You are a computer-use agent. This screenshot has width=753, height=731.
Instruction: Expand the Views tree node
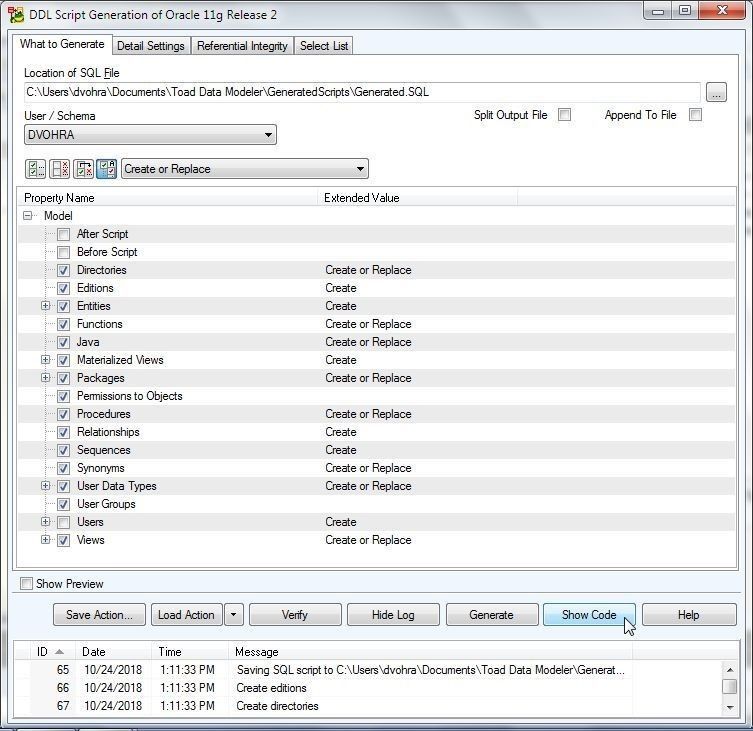[x=45, y=540]
